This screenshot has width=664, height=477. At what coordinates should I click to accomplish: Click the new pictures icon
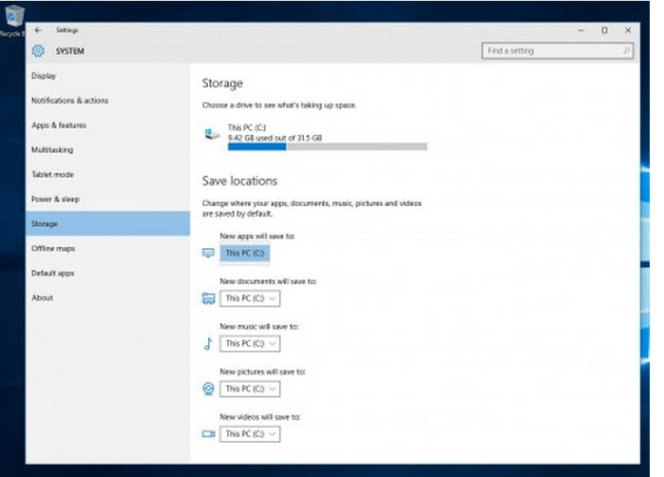[x=208, y=388]
